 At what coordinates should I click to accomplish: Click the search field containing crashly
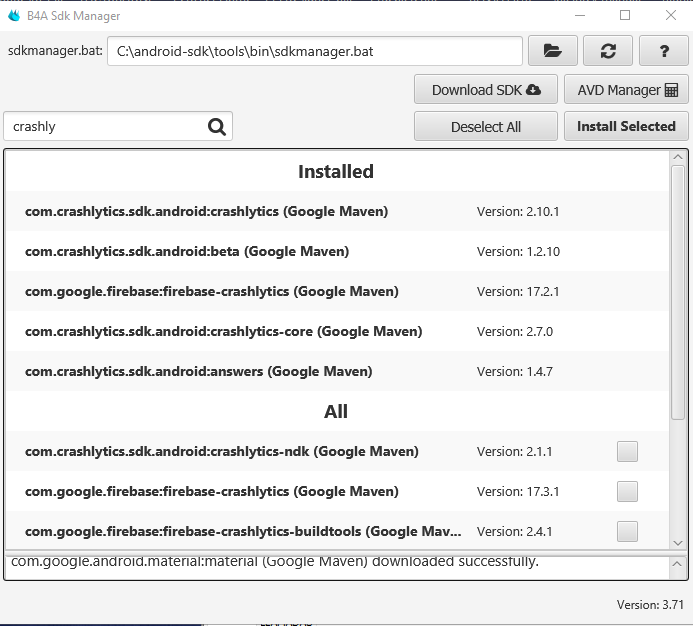(x=105, y=126)
